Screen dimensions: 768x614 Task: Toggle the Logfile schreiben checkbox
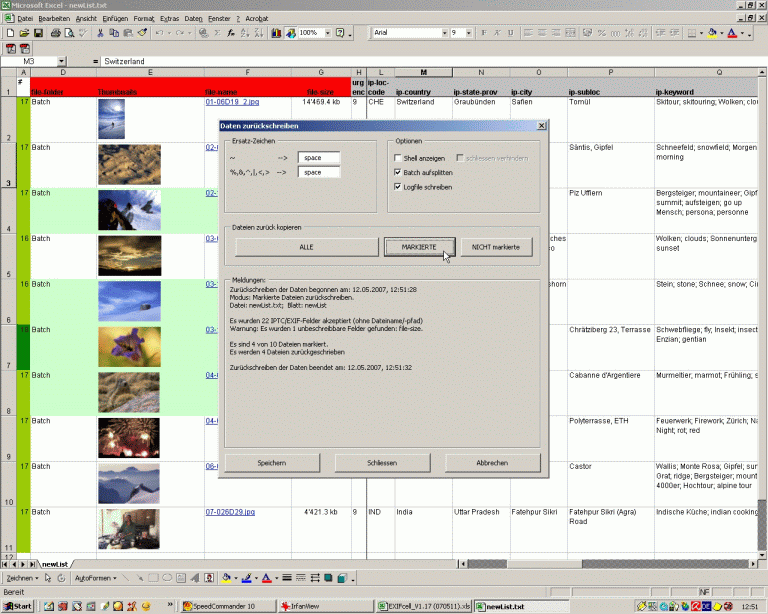(x=399, y=186)
